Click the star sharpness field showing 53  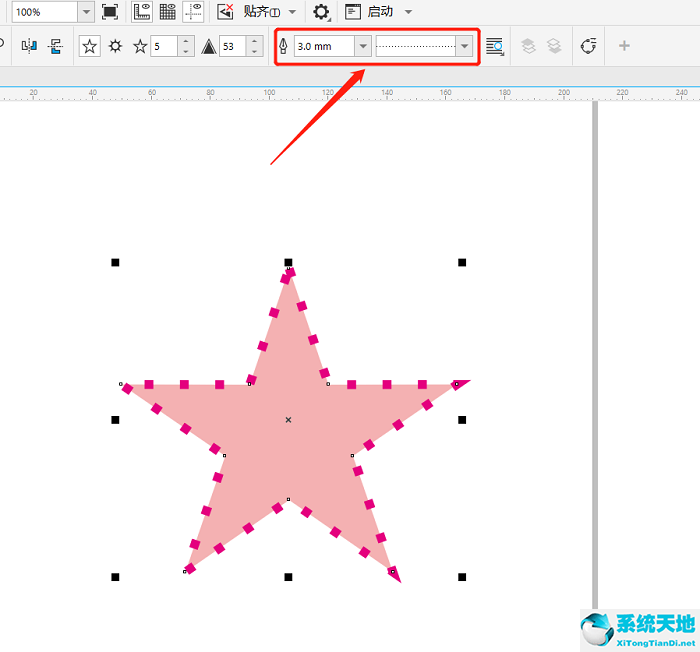point(232,46)
